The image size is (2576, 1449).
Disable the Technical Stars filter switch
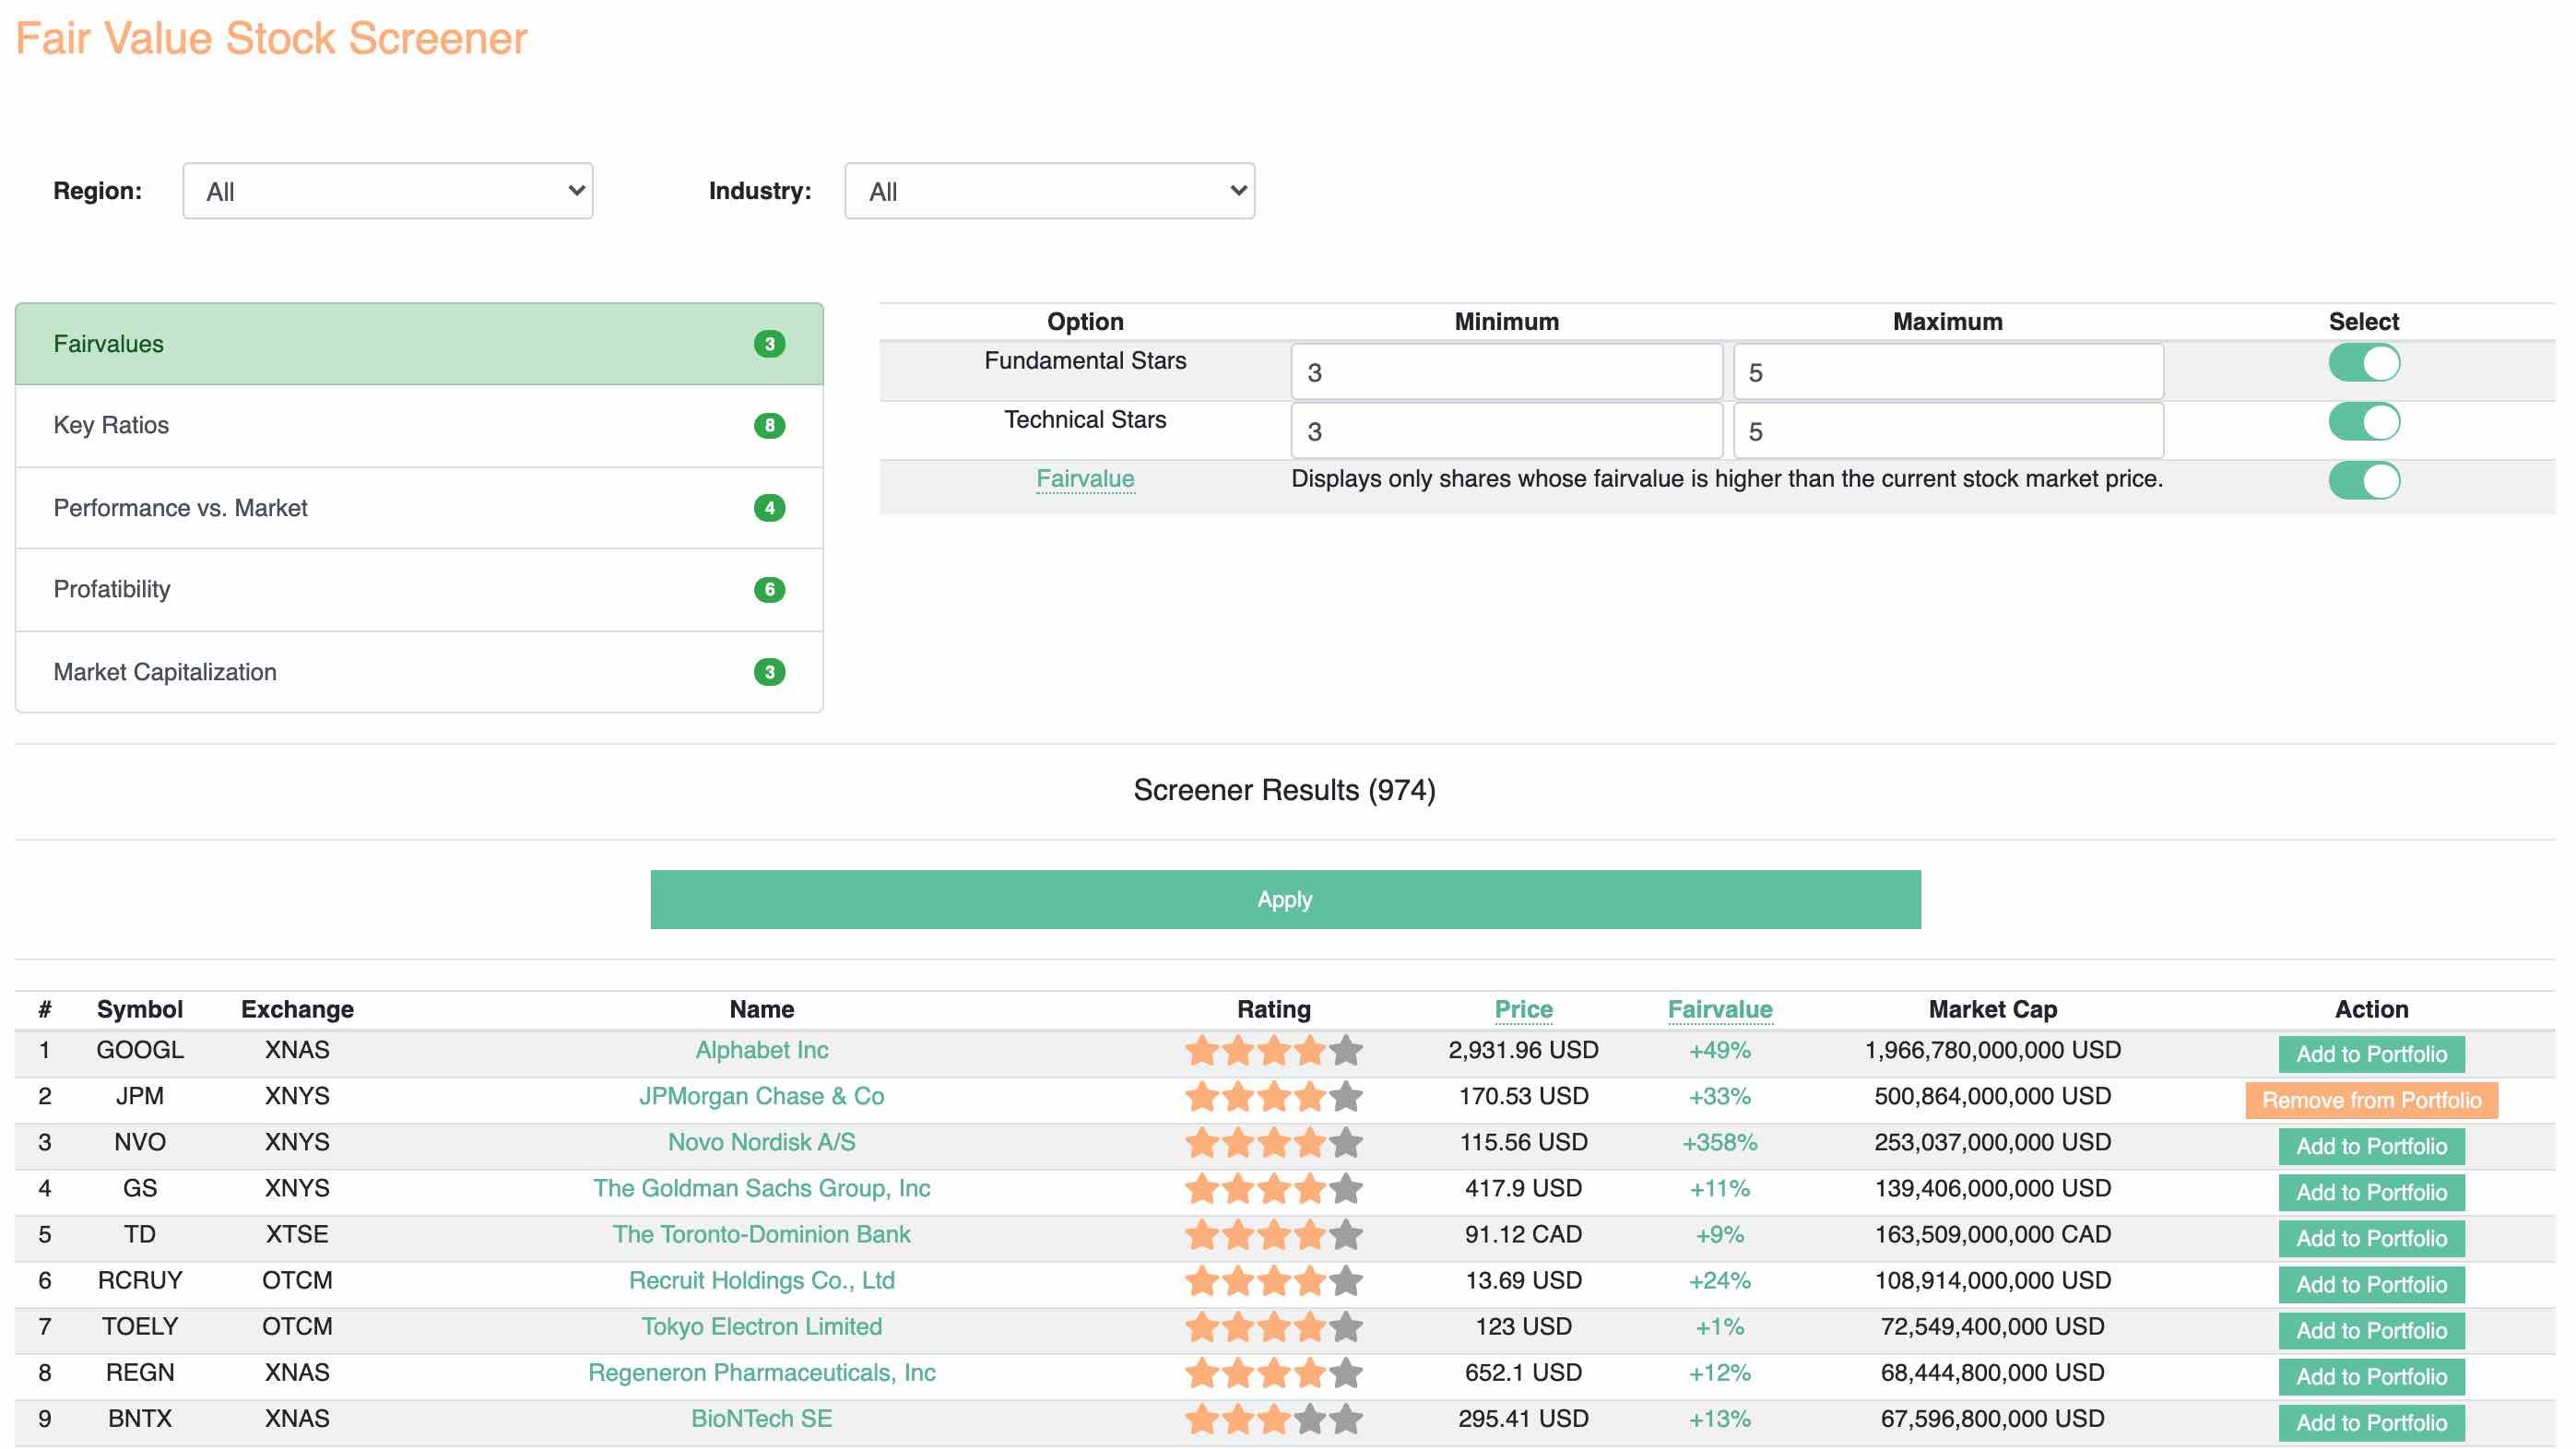click(2363, 422)
